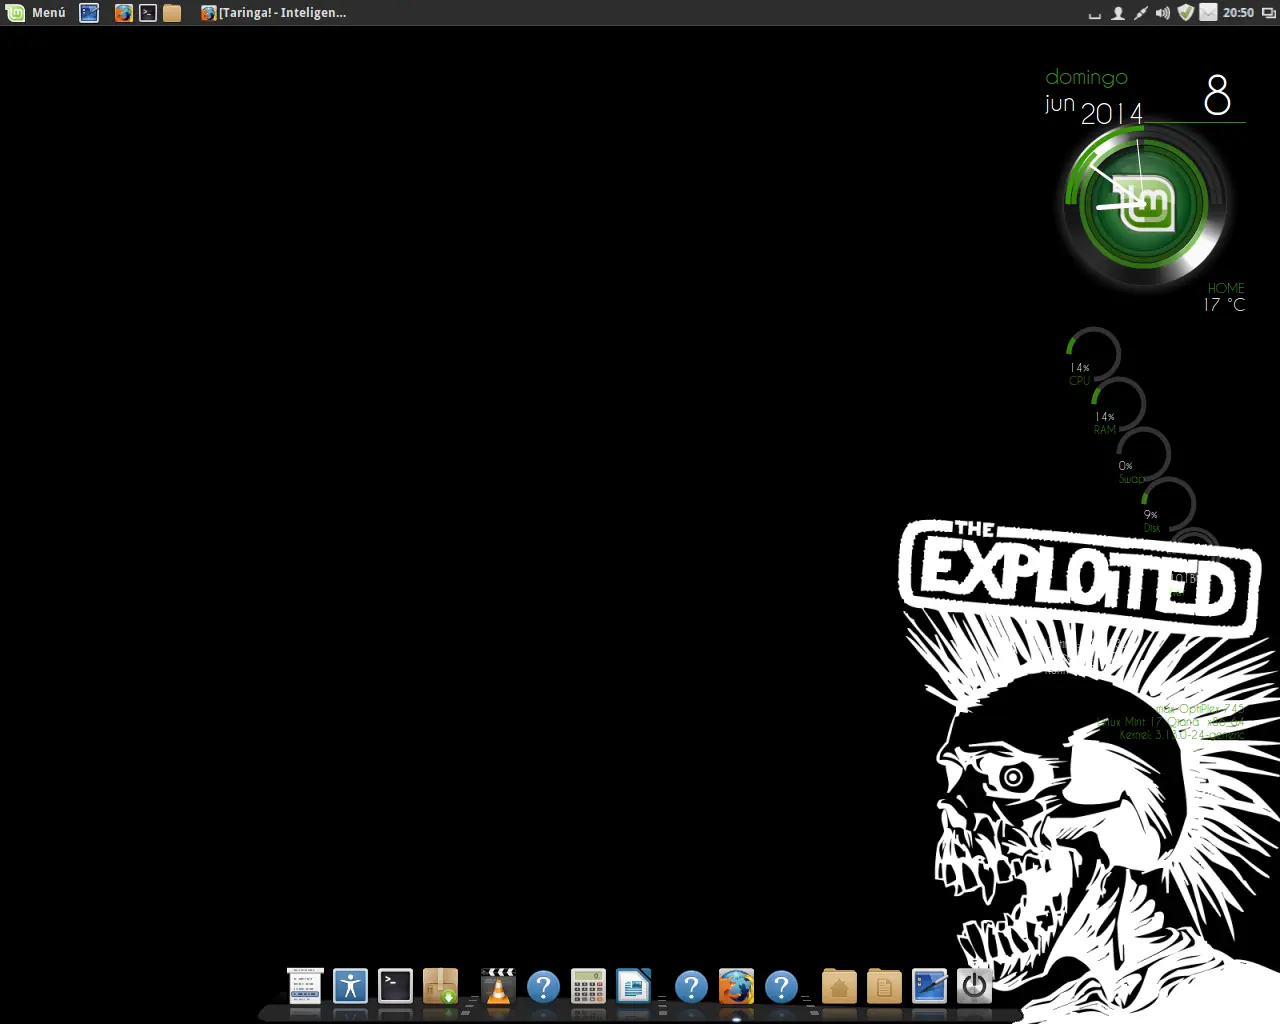Screen dimensions: 1280x1024
Task: Open the calculator in the dock
Action: coord(588,988)
